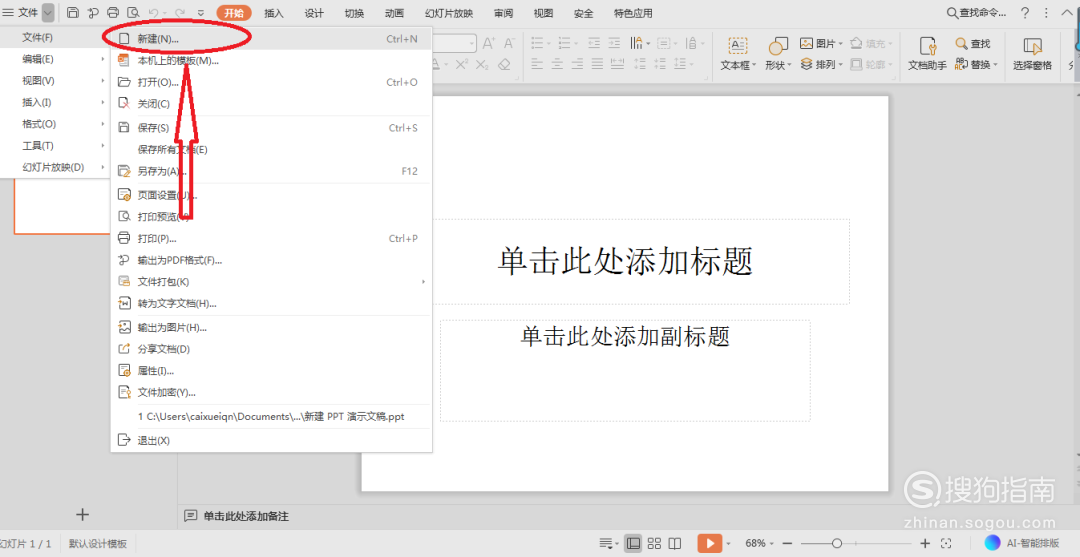Click the zoom slider handle
Screen dimensions: 1080x557
click(836, 543)
